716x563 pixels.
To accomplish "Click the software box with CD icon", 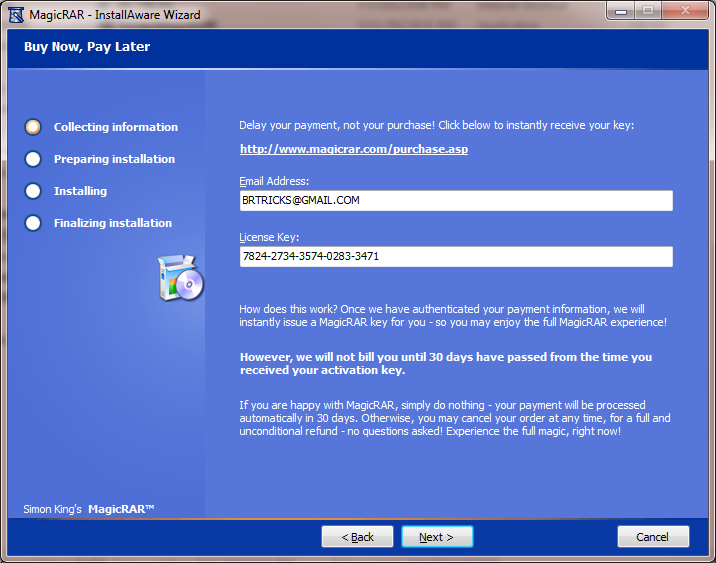I will pyautogui.click(x=181, y=277).
